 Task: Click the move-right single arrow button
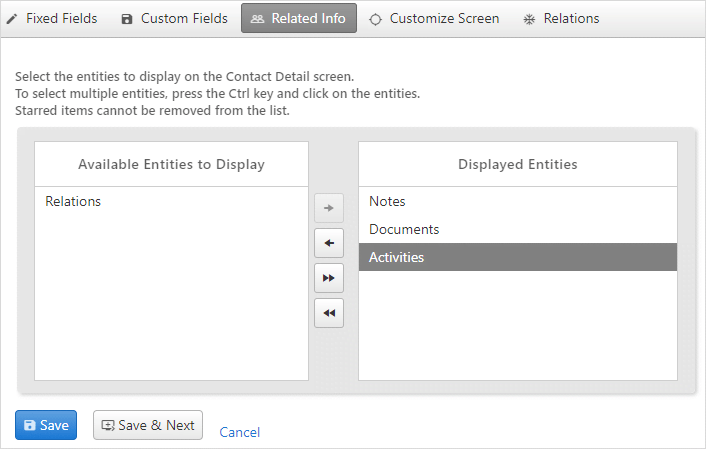pyautogui.click(x=329, y=208)
